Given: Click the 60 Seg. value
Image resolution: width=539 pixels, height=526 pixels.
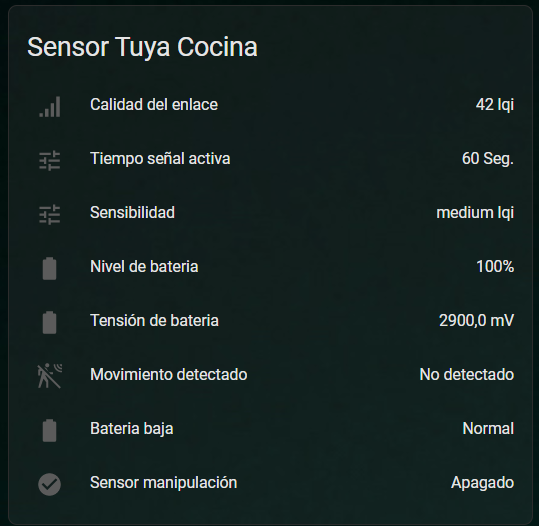Looking at the screenshot, I should pyautogui.click(x=488, y=159).
